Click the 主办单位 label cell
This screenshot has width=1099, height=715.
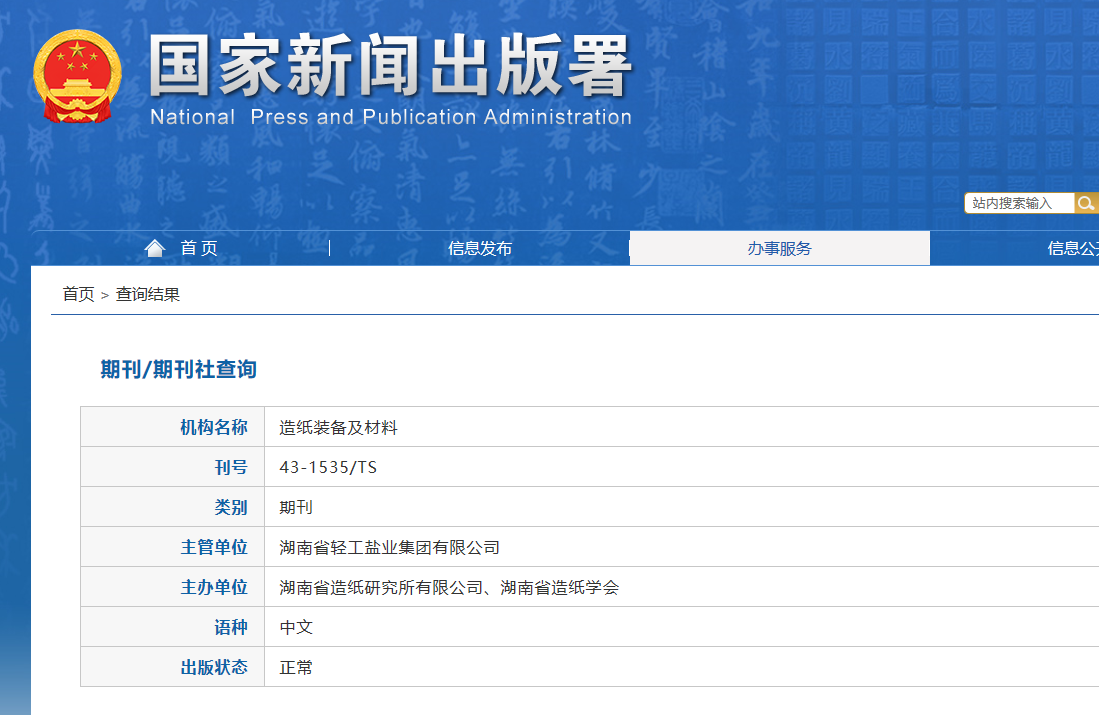click(x=172, y=587)
